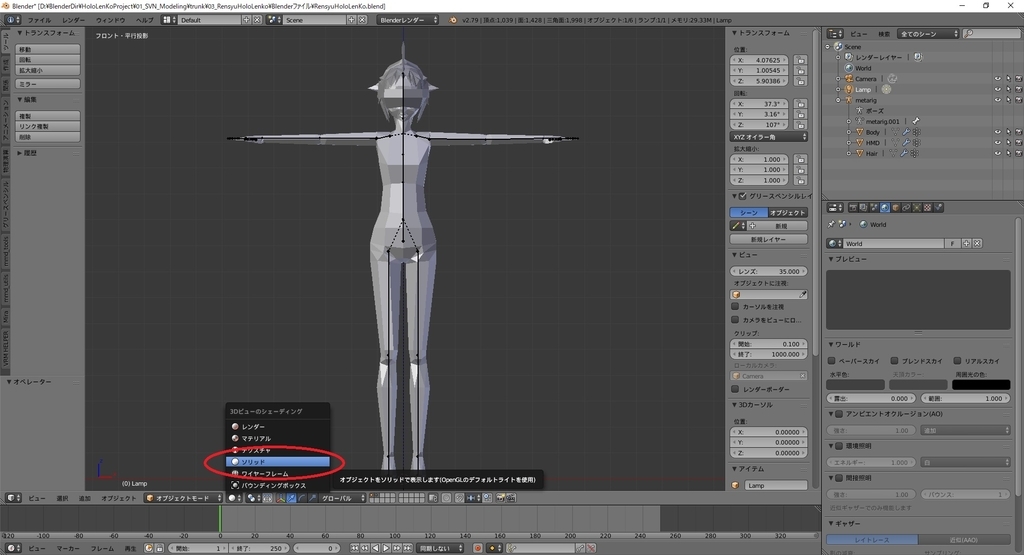The height and width of the screenshot is (555, 1024).
Task: Choose ワイヤーフレーム shading option
Action: [264, 473]
